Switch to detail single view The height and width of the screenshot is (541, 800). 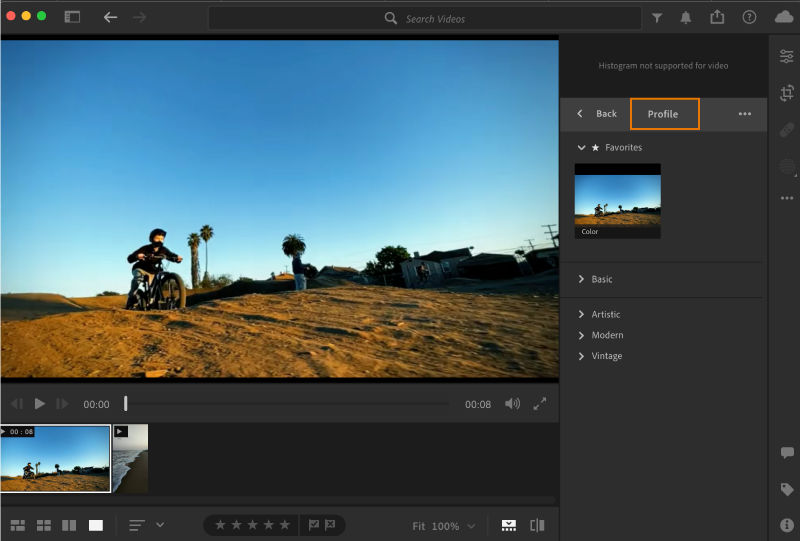pyautogui.click(x=95, y=525)
